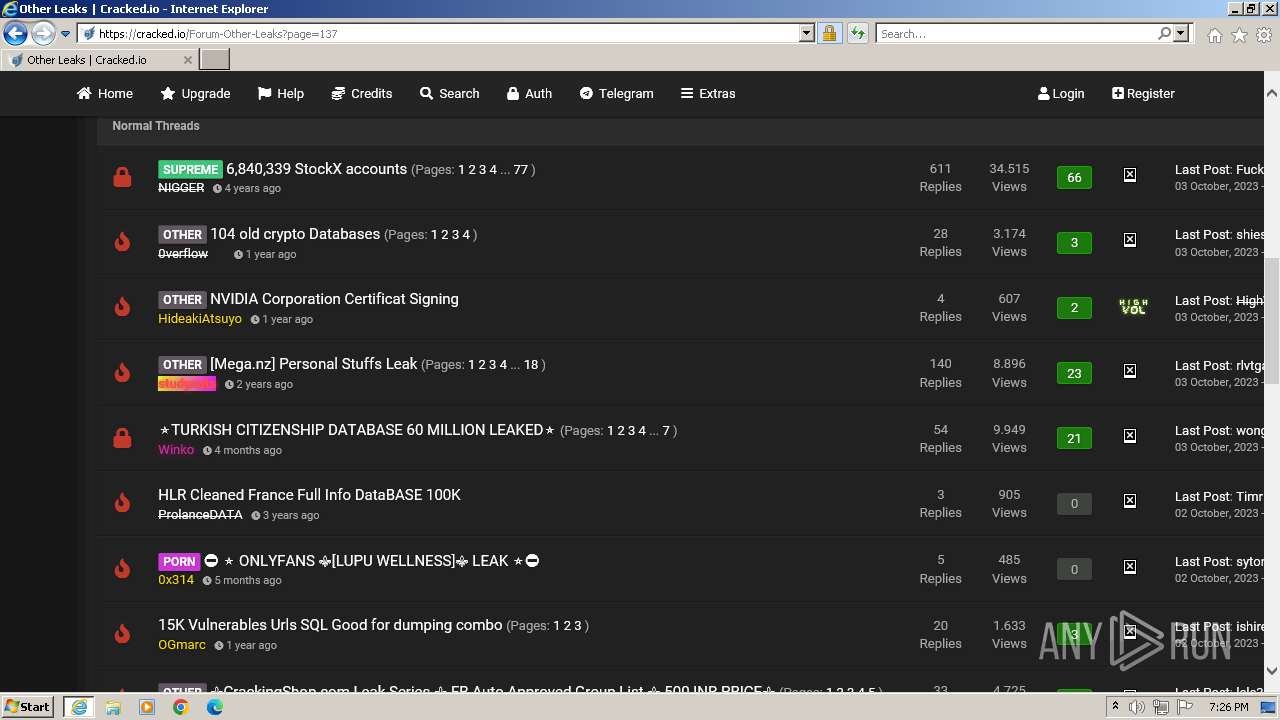
Task: Open 6,840,339 StockX accounts thread
Action: [x=316, y=169]
